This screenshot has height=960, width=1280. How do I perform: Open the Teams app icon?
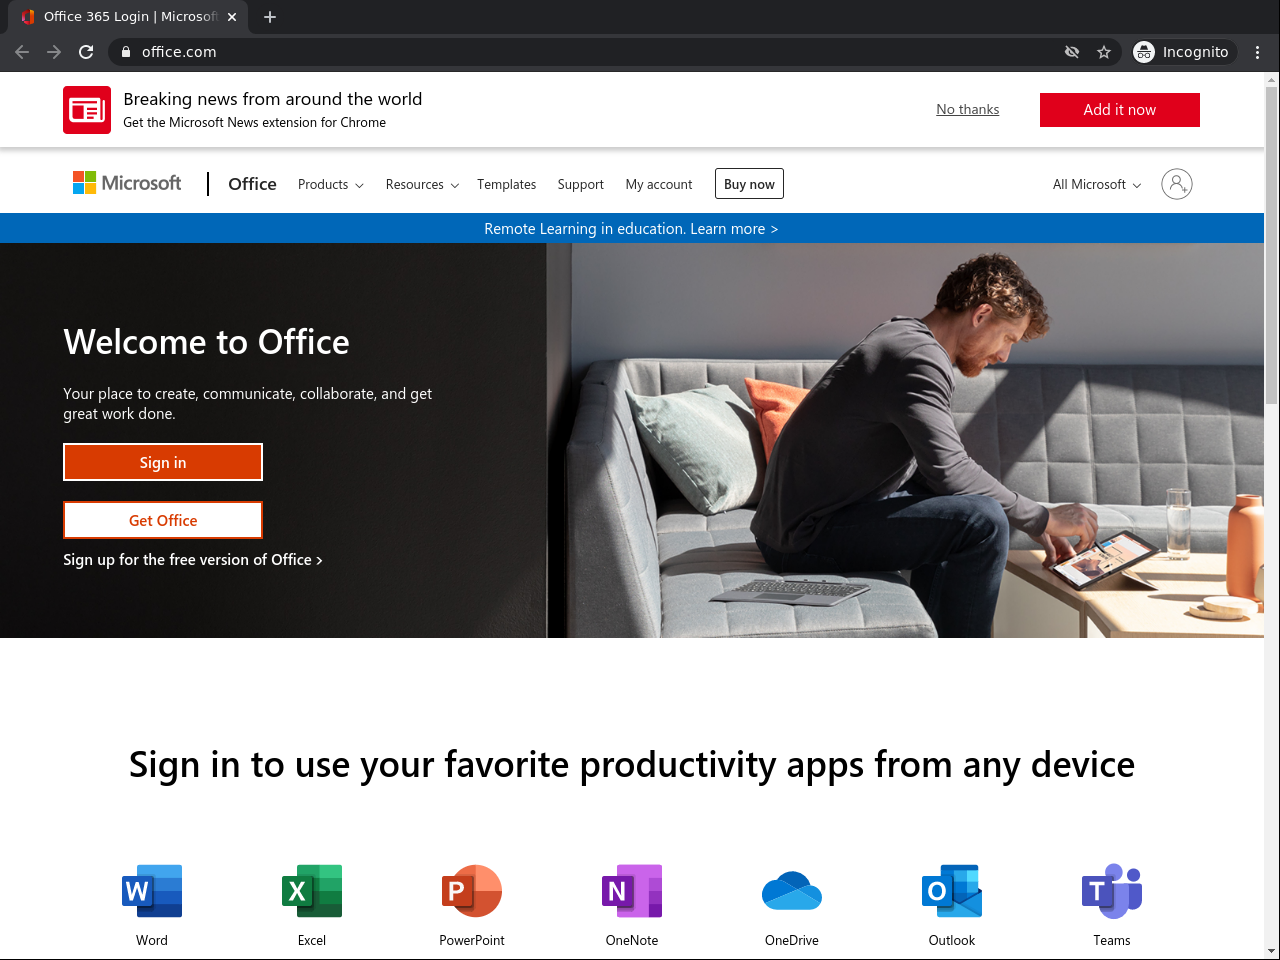(1112, 891)
